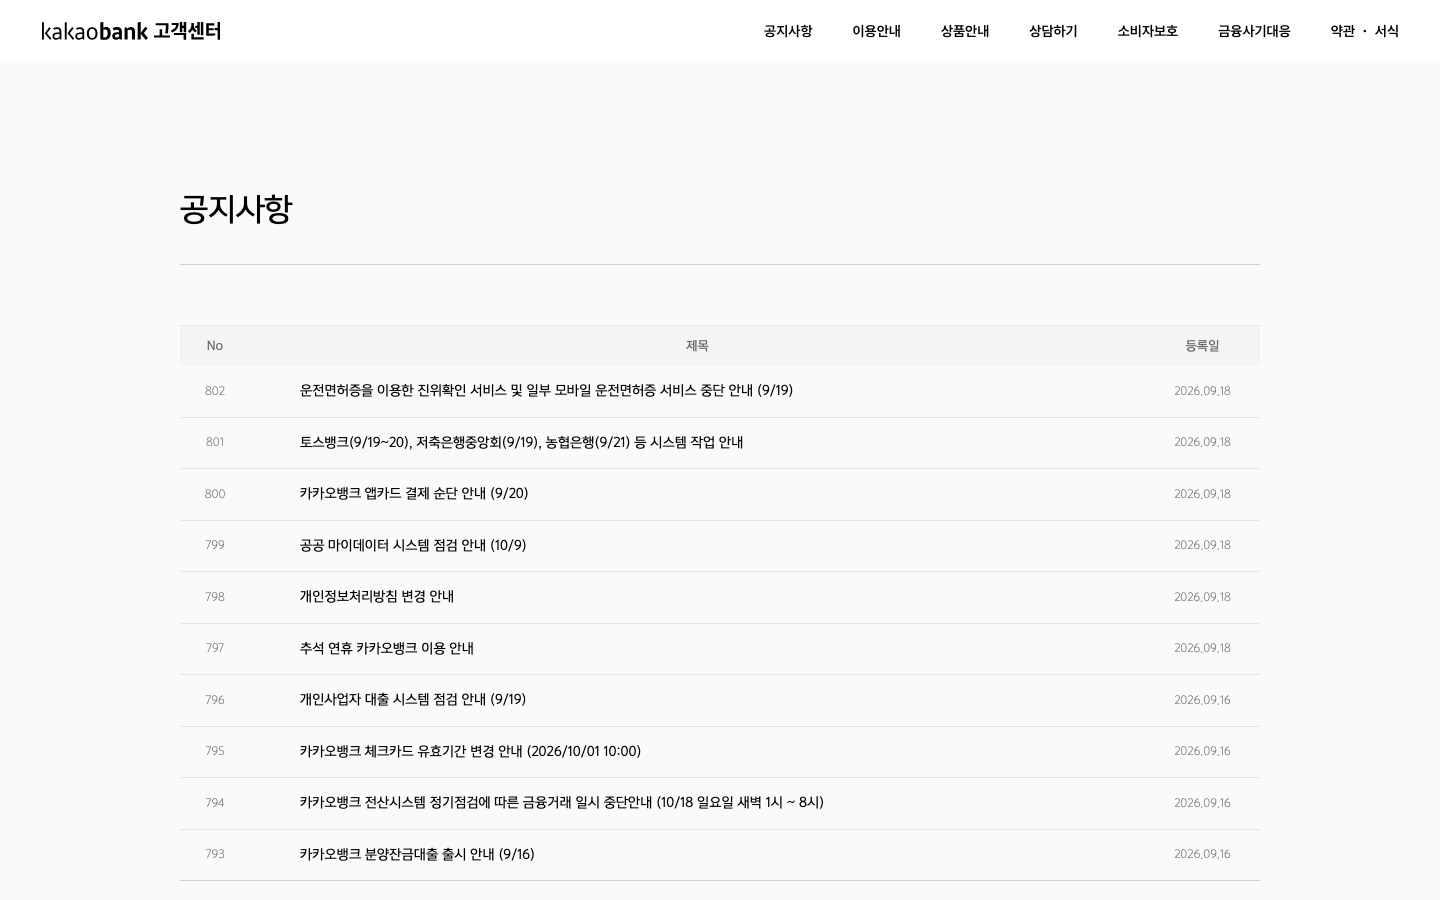
Task: Open the 이용안내 menu
Action: click(876, 31)
